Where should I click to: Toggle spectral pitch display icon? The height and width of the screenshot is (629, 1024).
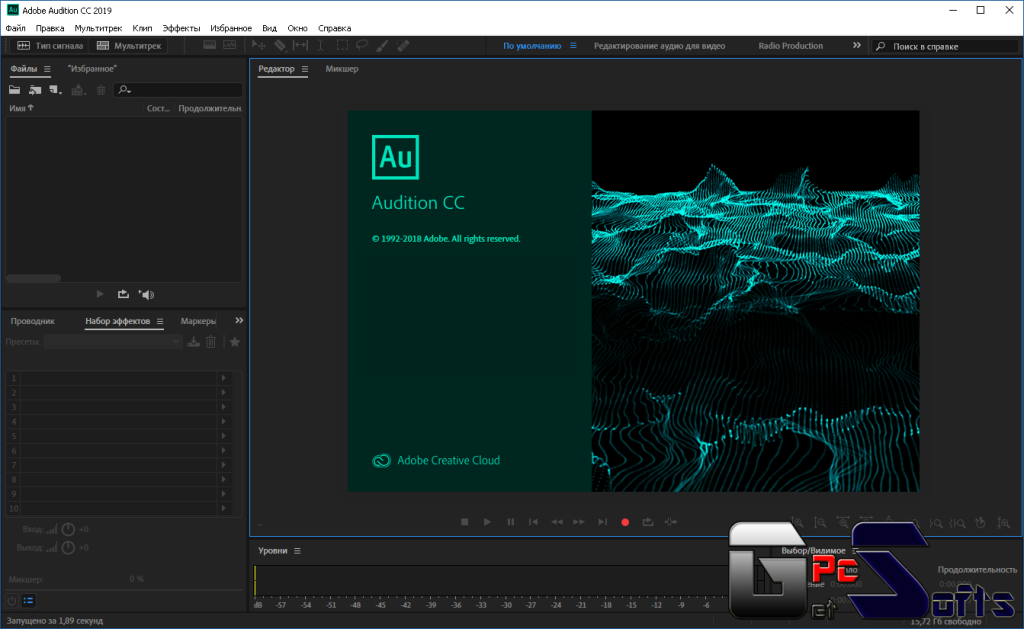pyautogui.click(x=230, y=46)
